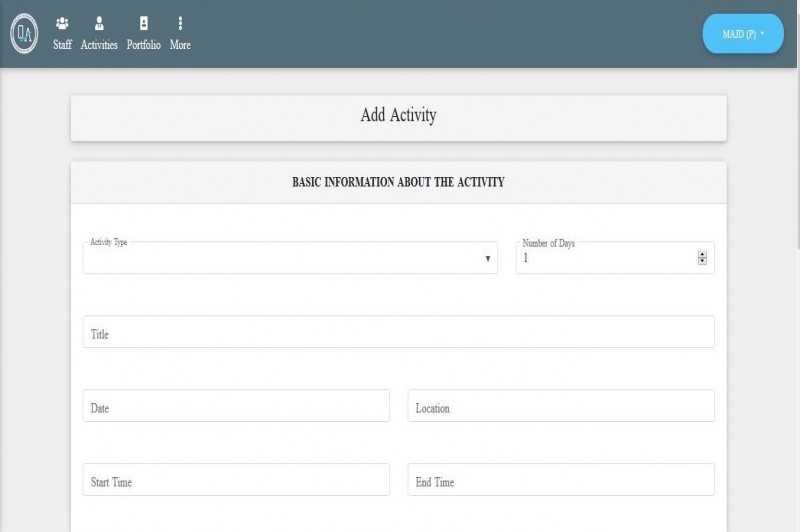
Task: Decrease Number of Days with down arrow
Action: 702,261
